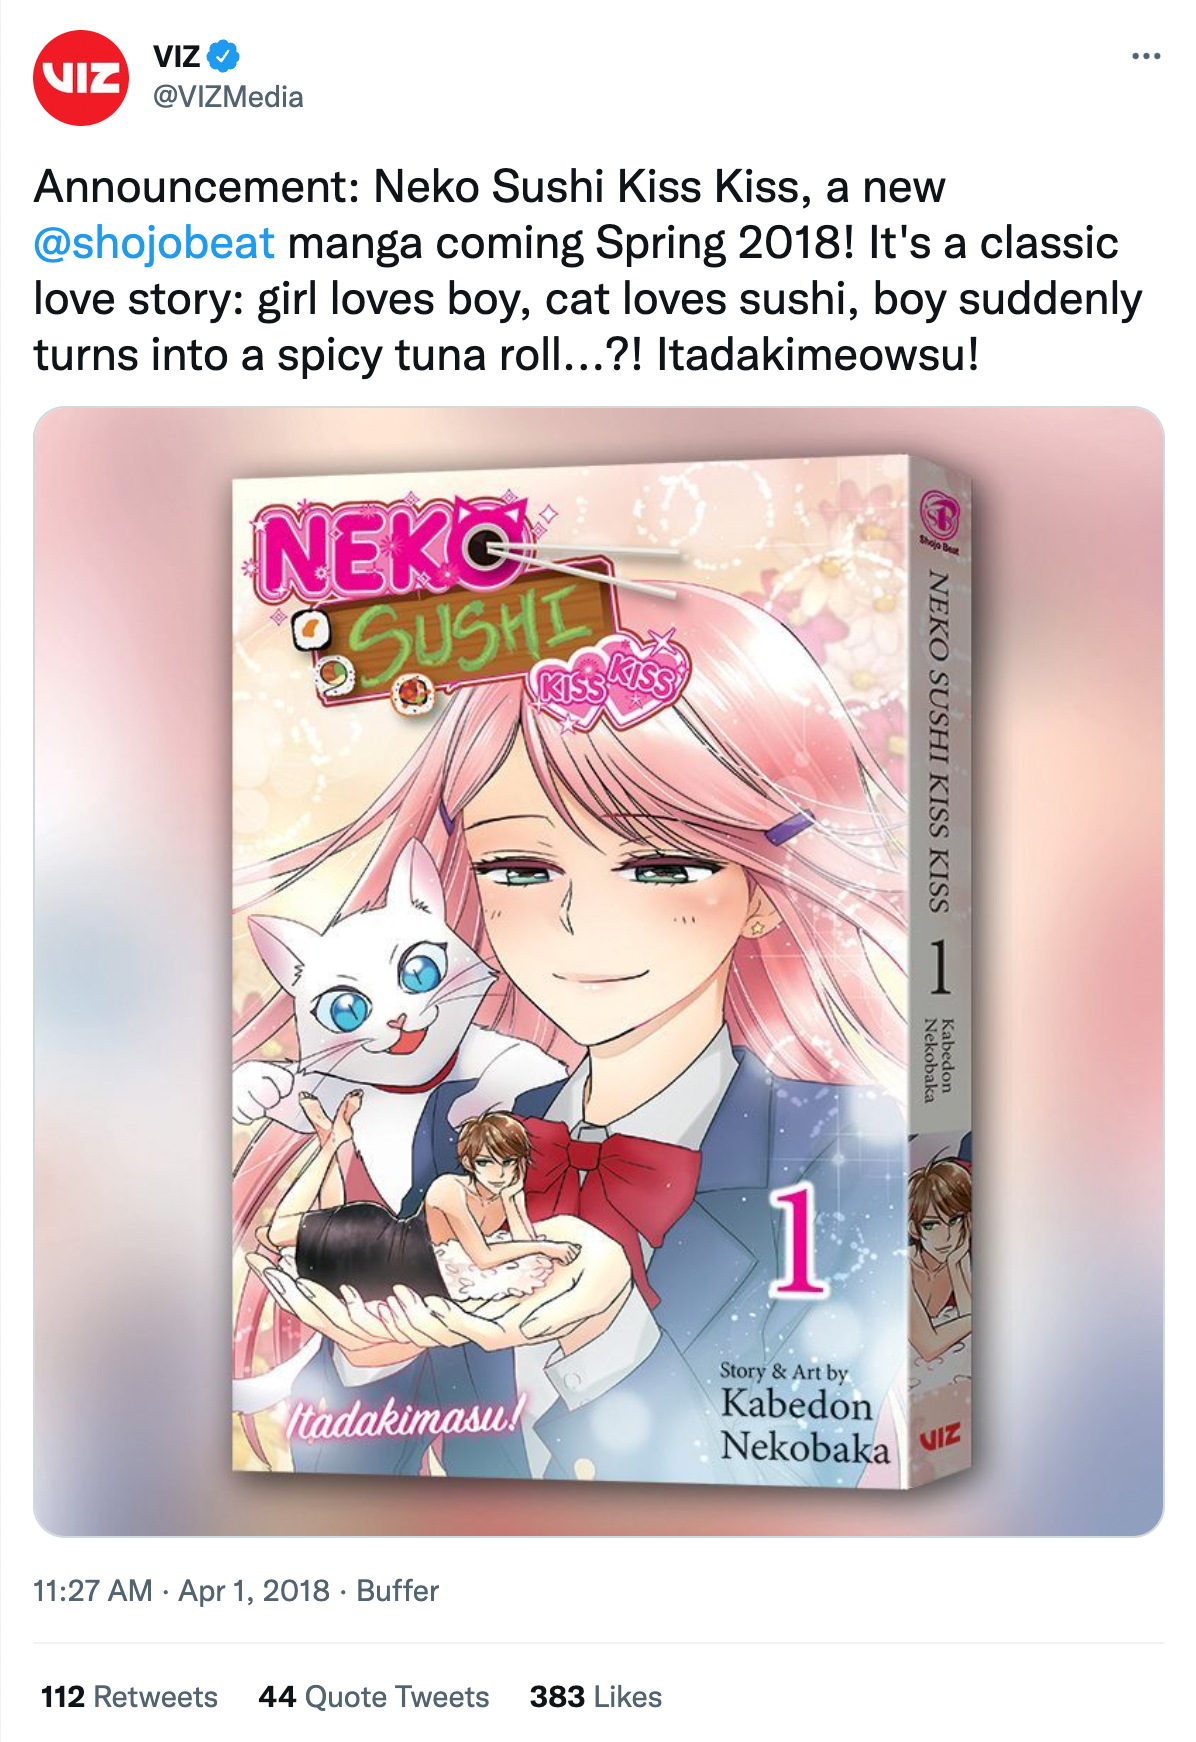
Task: Click the VIZ display name
Action: click(x=177, y=56)
